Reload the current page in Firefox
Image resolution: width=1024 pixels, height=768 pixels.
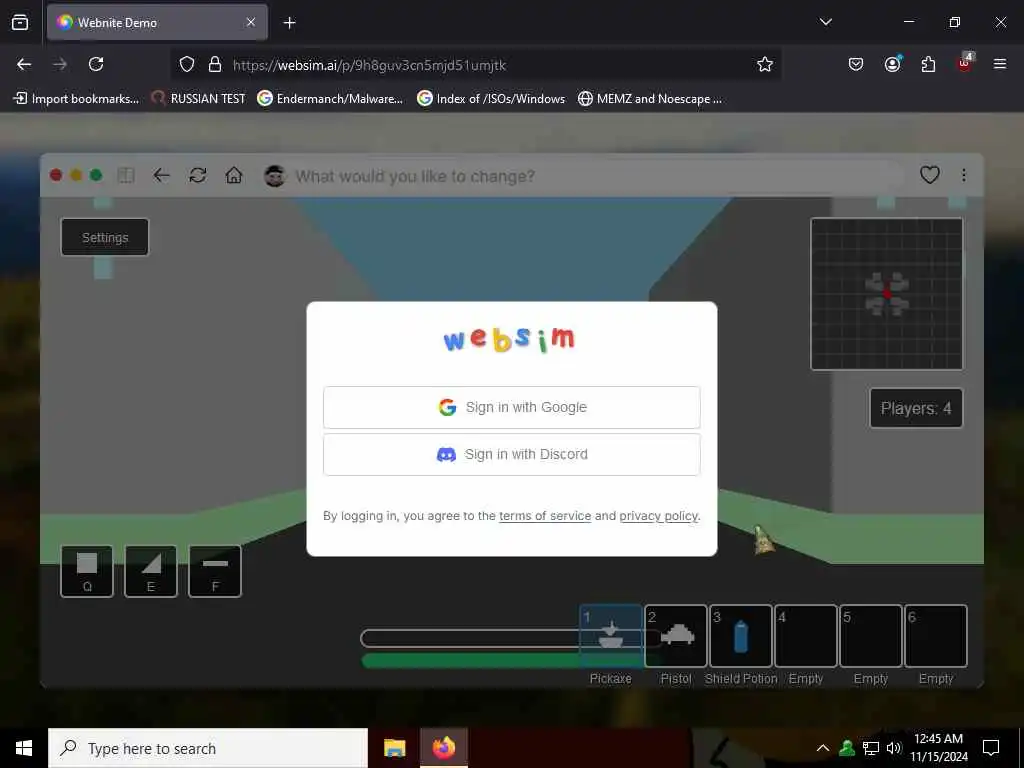point(96,64)
